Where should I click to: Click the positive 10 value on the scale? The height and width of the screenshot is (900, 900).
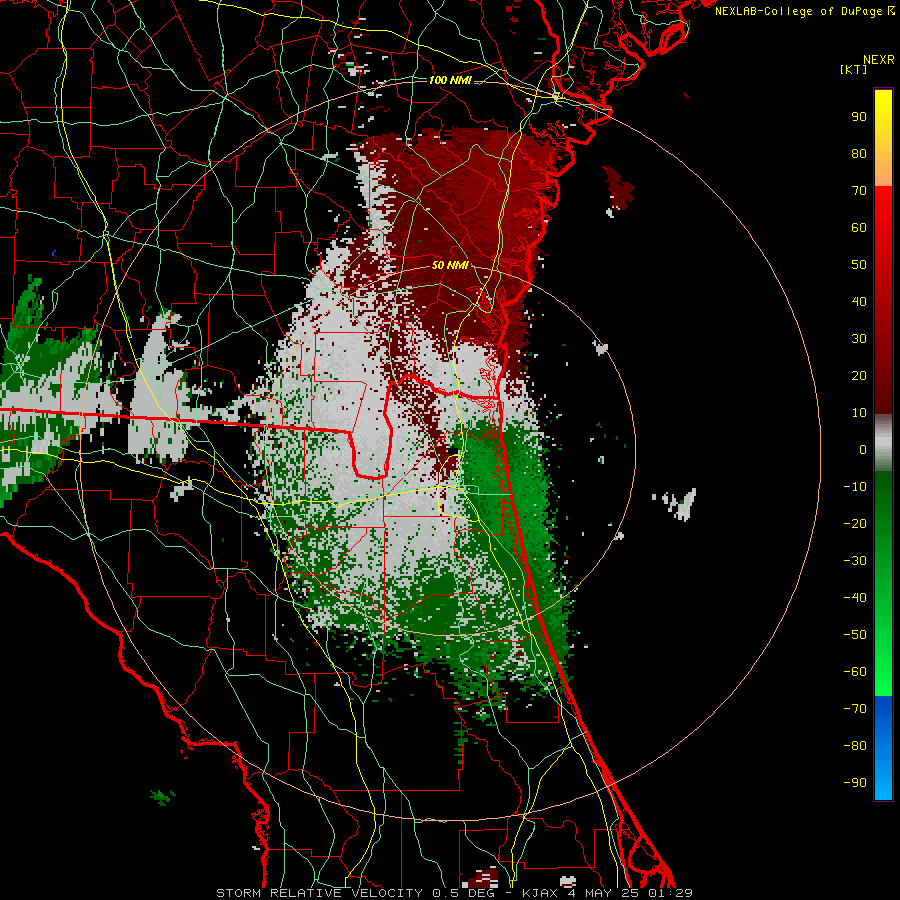tap(859, 413)
